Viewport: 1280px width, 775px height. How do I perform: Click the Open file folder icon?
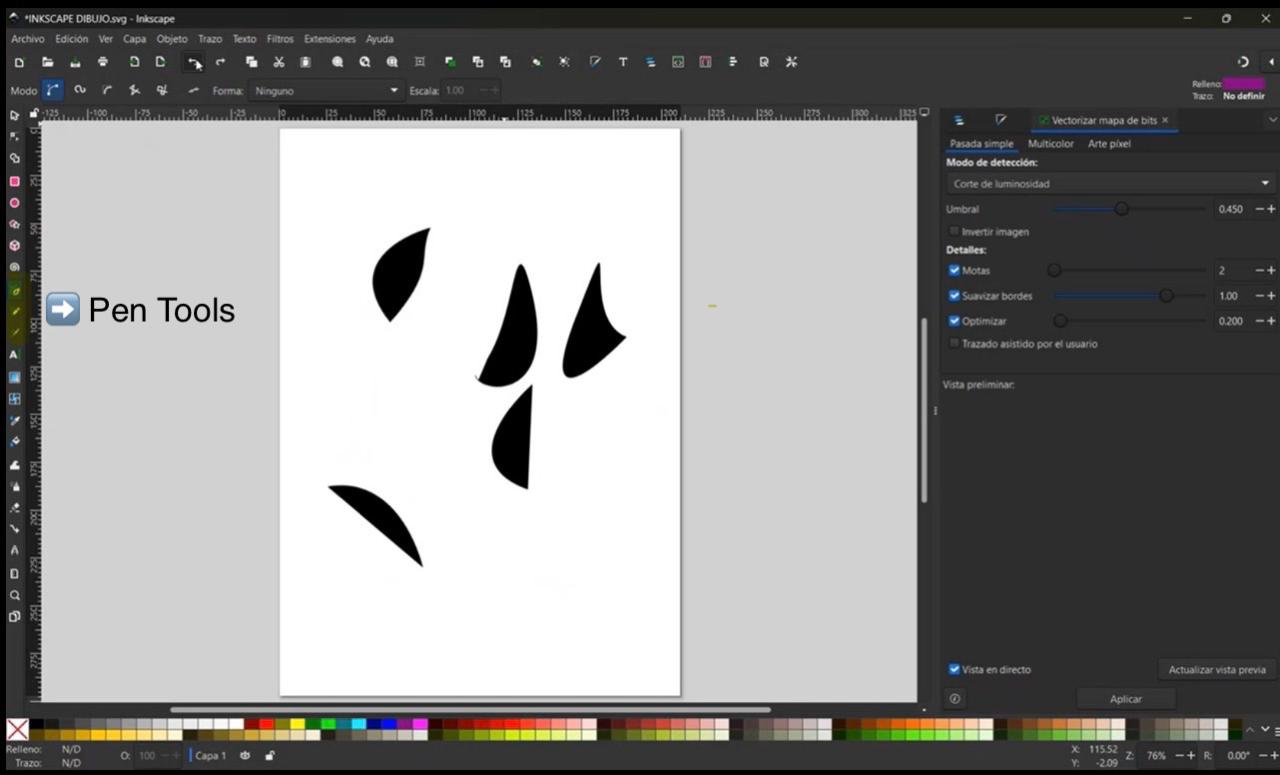(x=47, y=62)
